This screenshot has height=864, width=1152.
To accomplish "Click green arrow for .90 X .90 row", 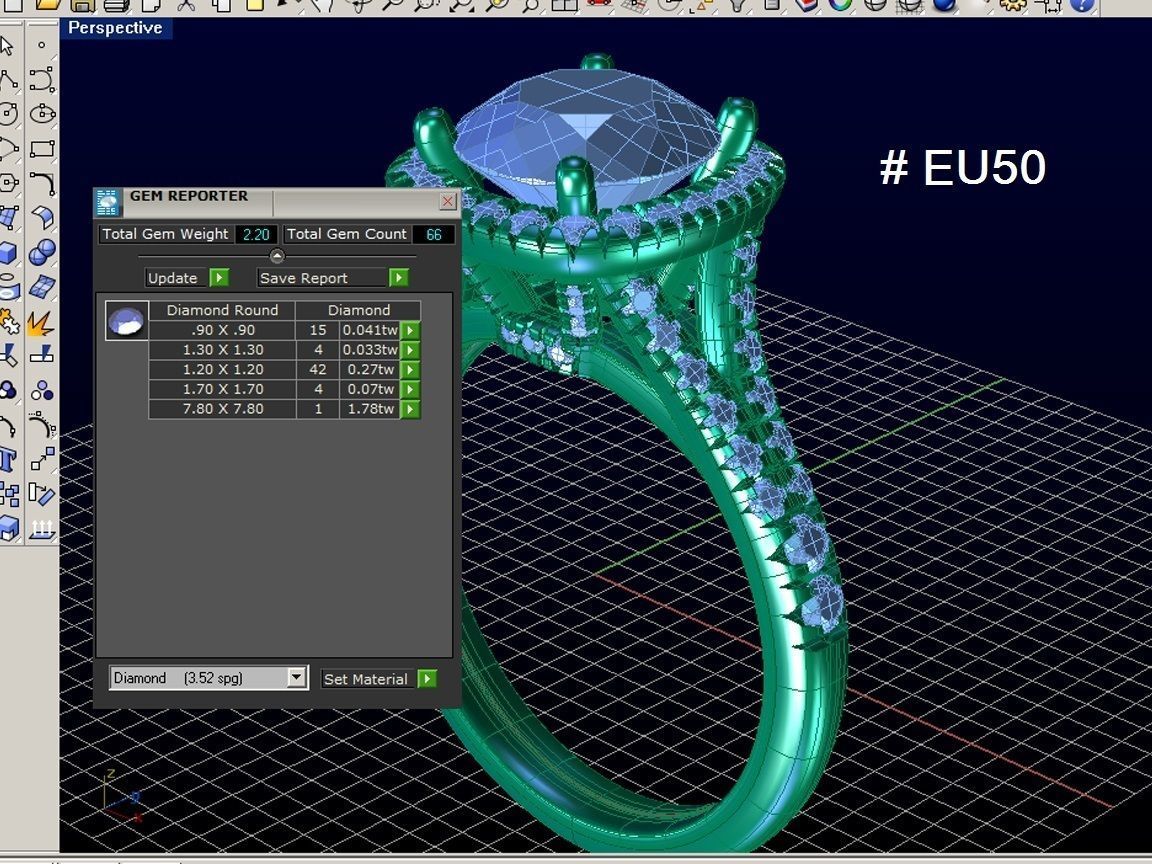I will click(410, 331).
